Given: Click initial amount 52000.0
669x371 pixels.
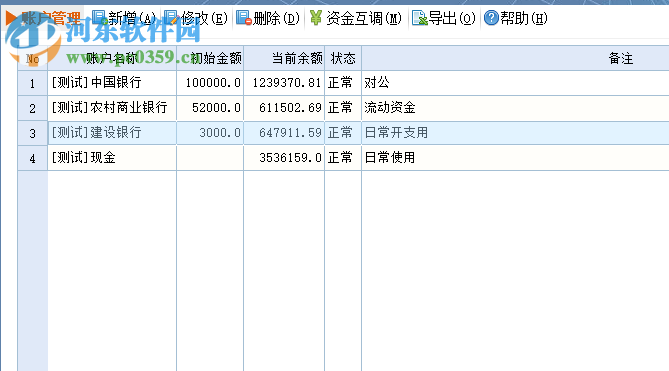Looking at the screenshot, I should click(x=216, y=107).
